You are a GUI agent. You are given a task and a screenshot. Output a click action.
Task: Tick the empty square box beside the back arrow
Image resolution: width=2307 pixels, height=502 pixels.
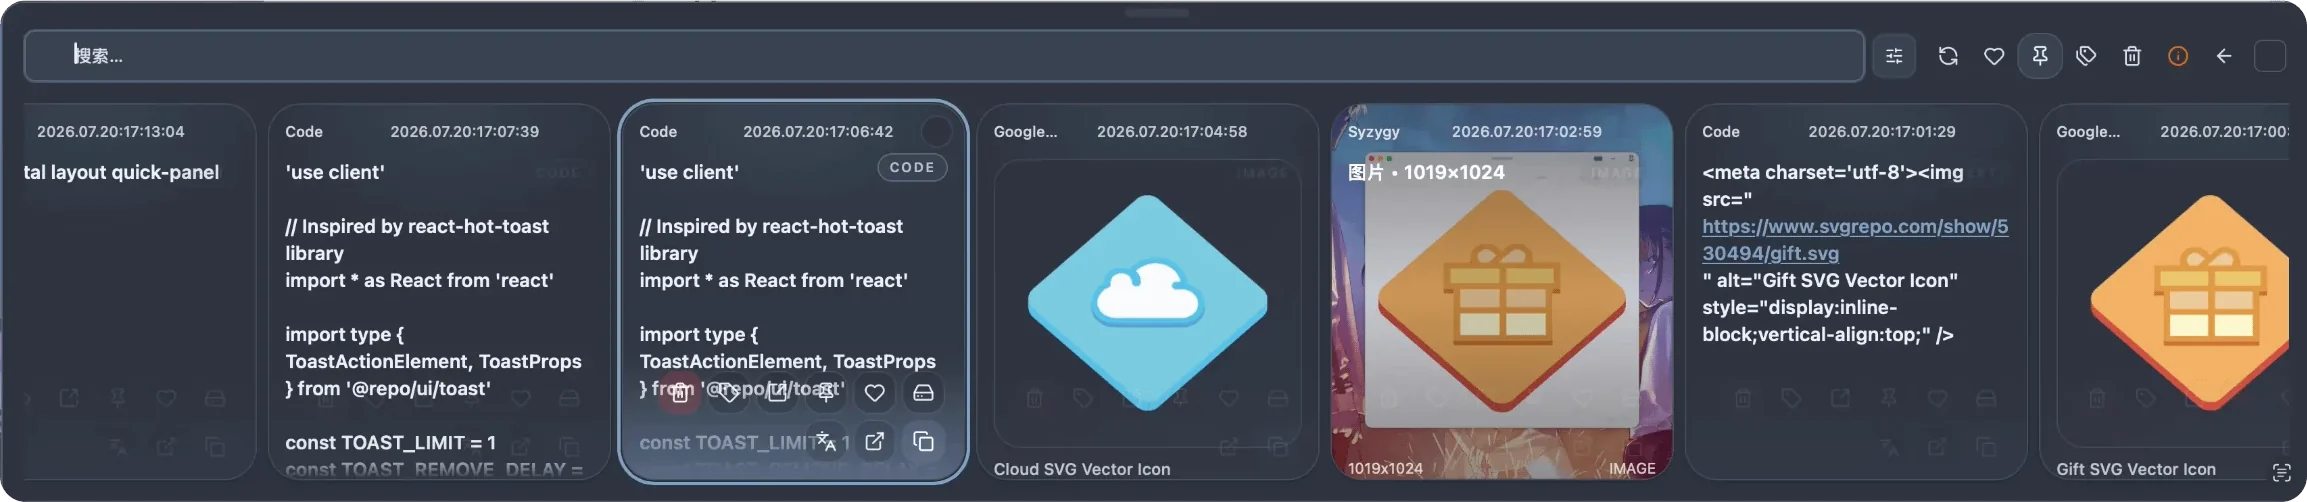pos(2270,56)
